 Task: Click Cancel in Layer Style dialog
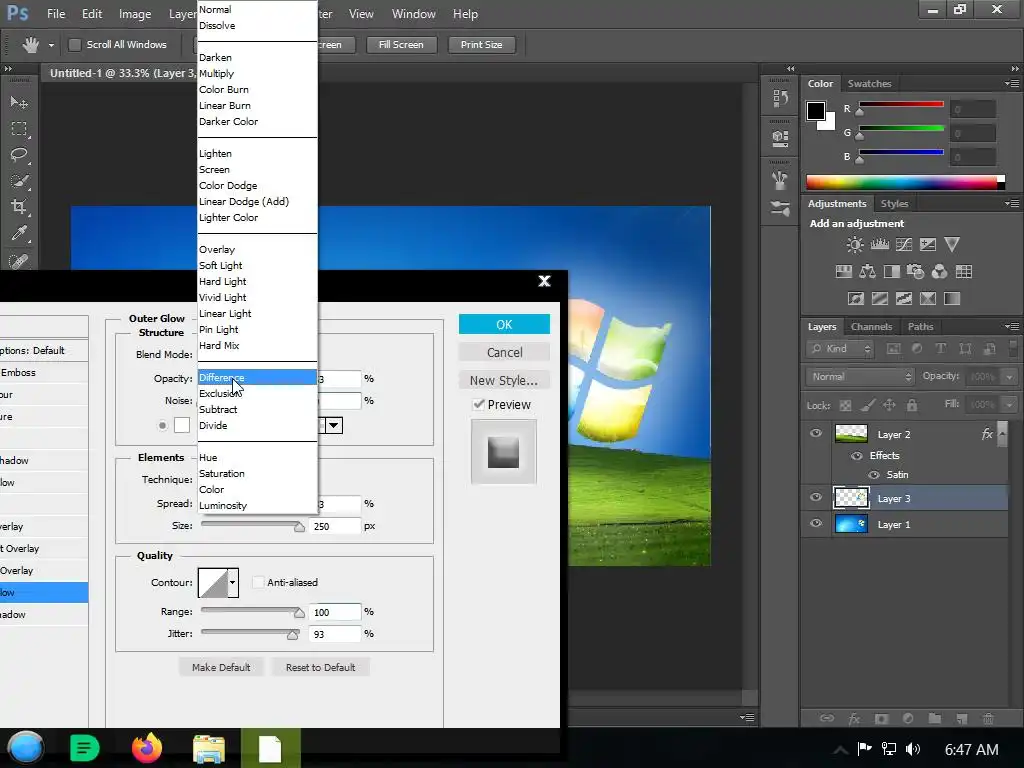tap(504, 352)
